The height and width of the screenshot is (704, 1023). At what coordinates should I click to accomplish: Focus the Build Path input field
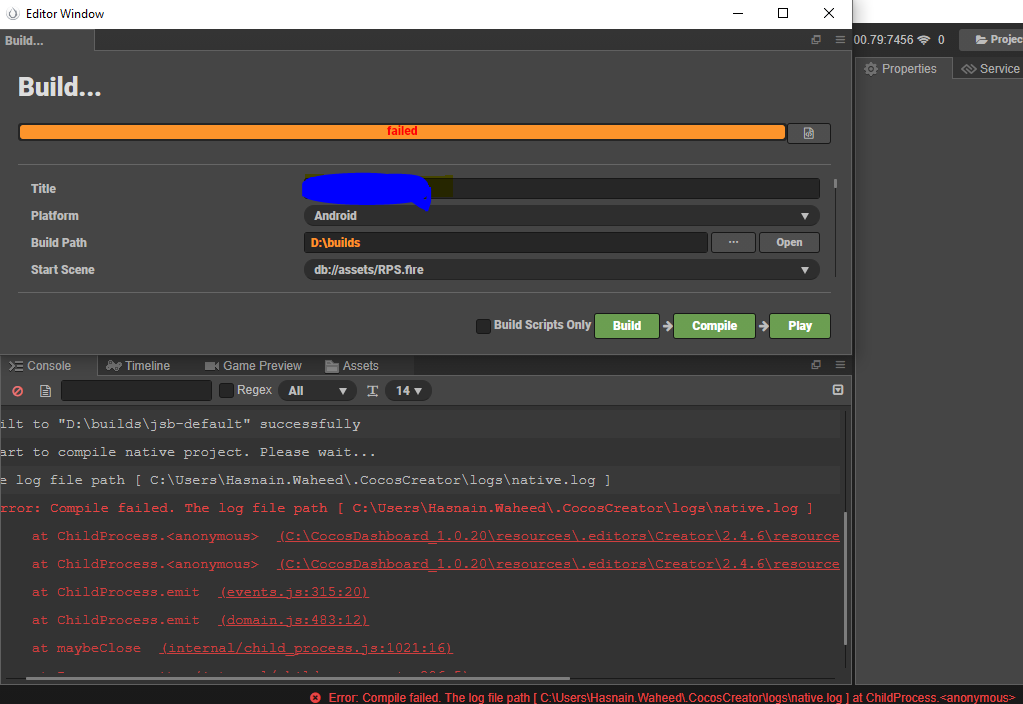pyautogui.click(x=506, y=243)
